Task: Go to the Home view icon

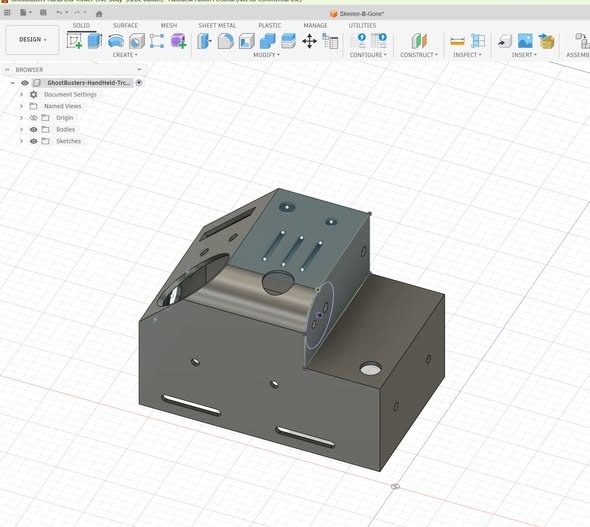Action: coord(99,14)
